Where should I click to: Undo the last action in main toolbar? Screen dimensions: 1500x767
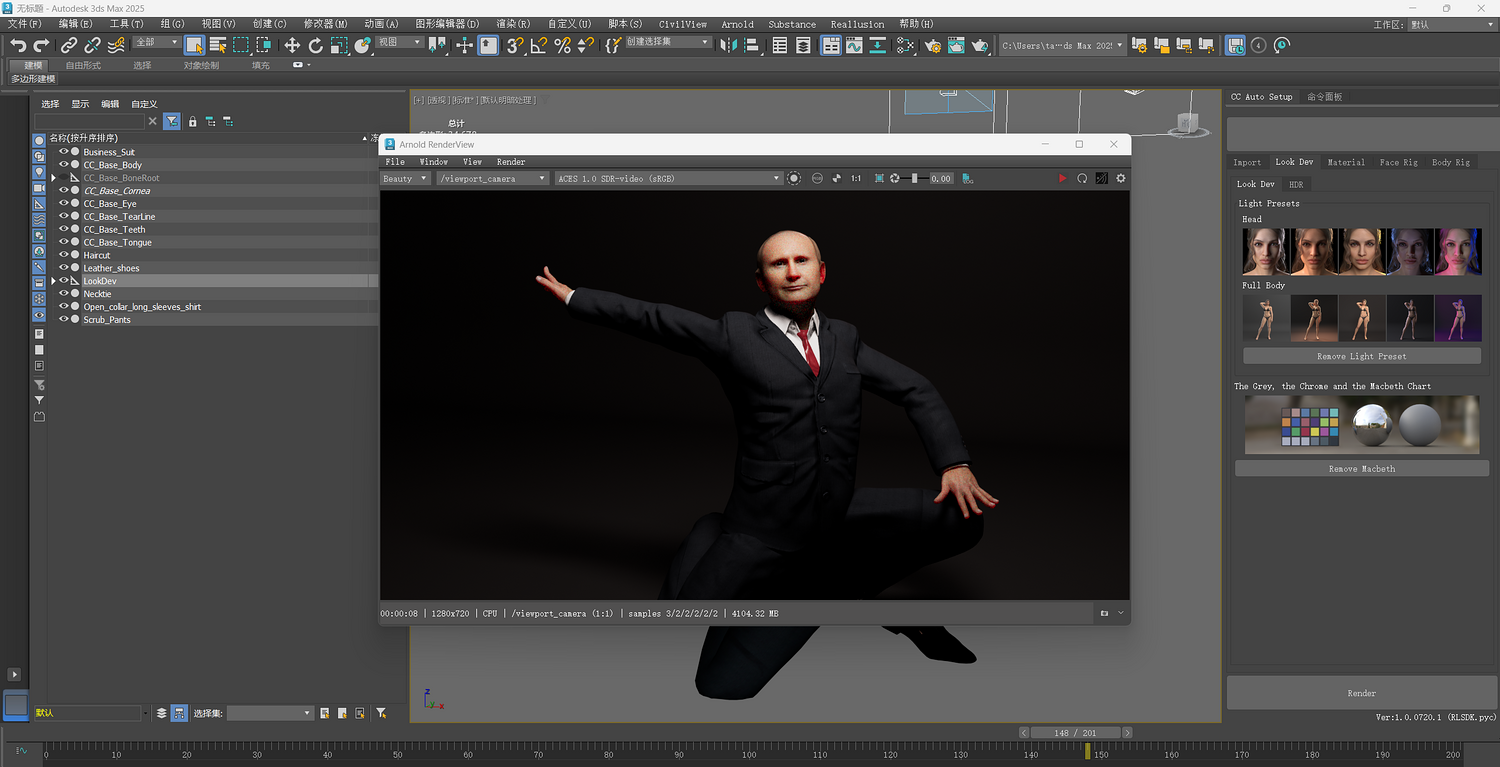pyautogui.click(x=18, y=45)
